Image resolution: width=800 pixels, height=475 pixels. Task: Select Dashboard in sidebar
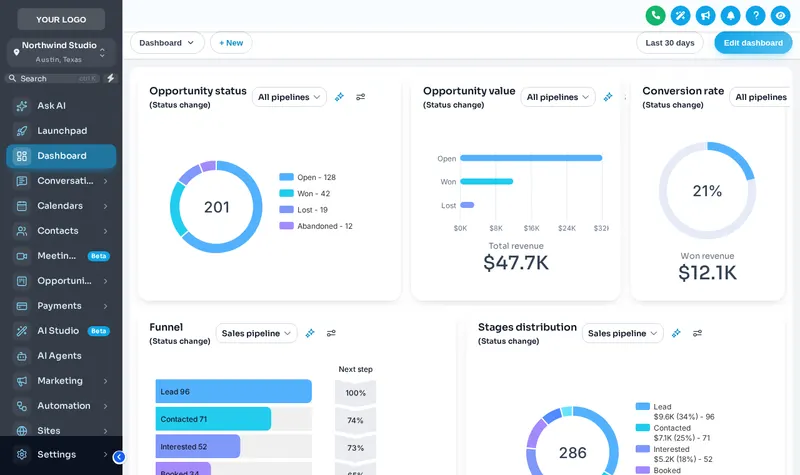point(61,156)
